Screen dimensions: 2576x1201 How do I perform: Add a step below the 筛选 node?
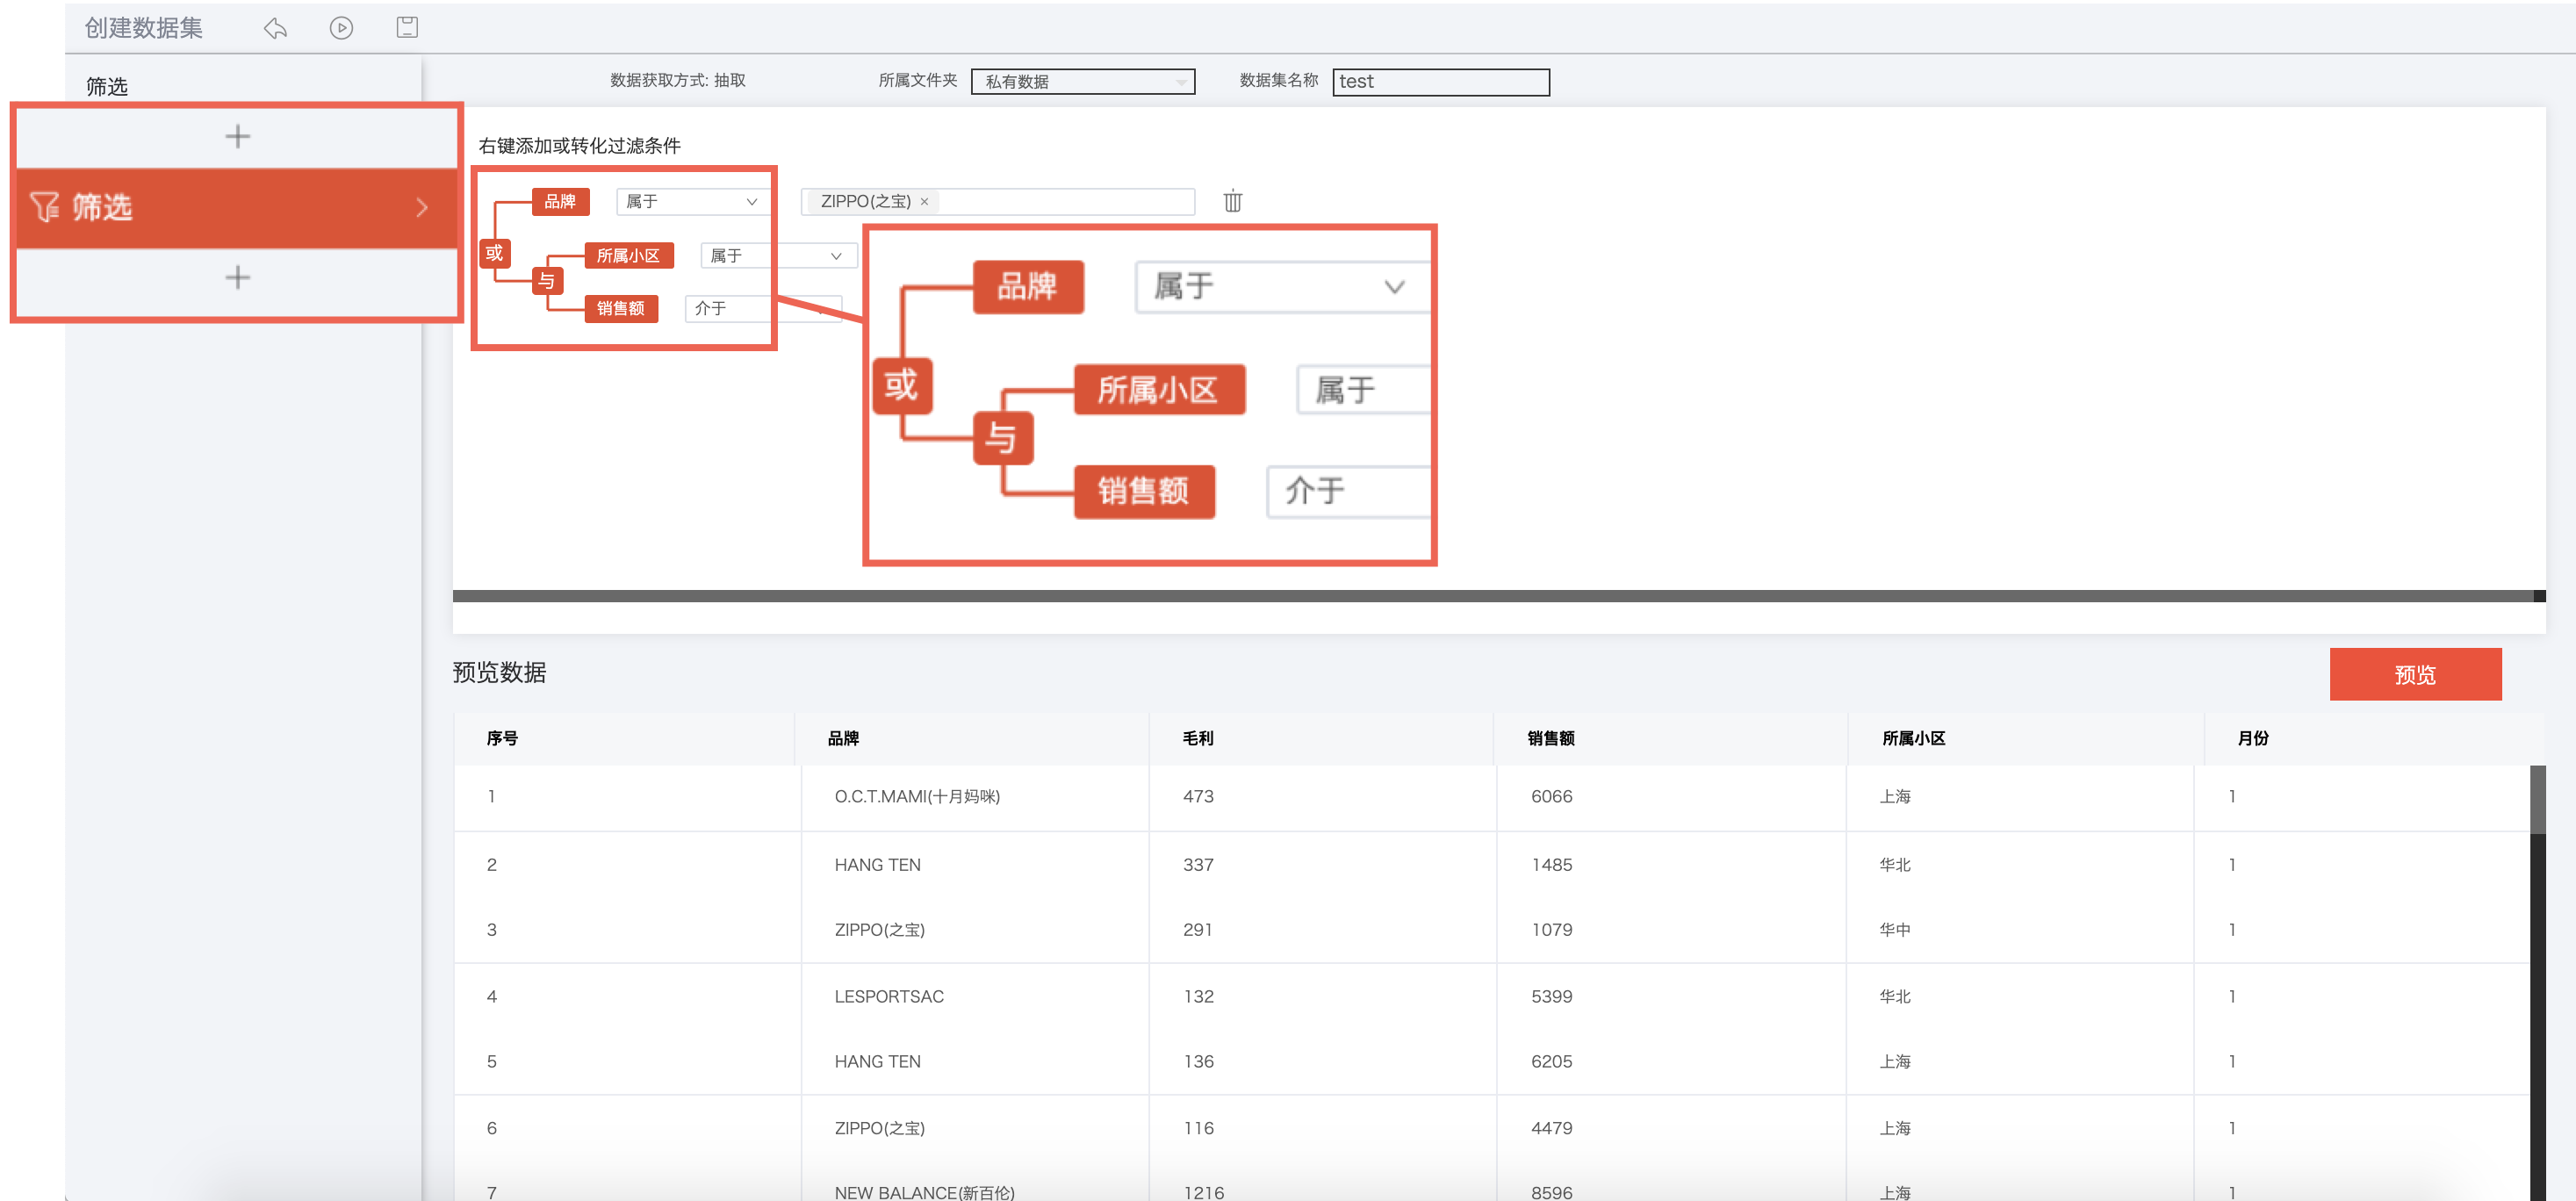[x=237, y=277]
